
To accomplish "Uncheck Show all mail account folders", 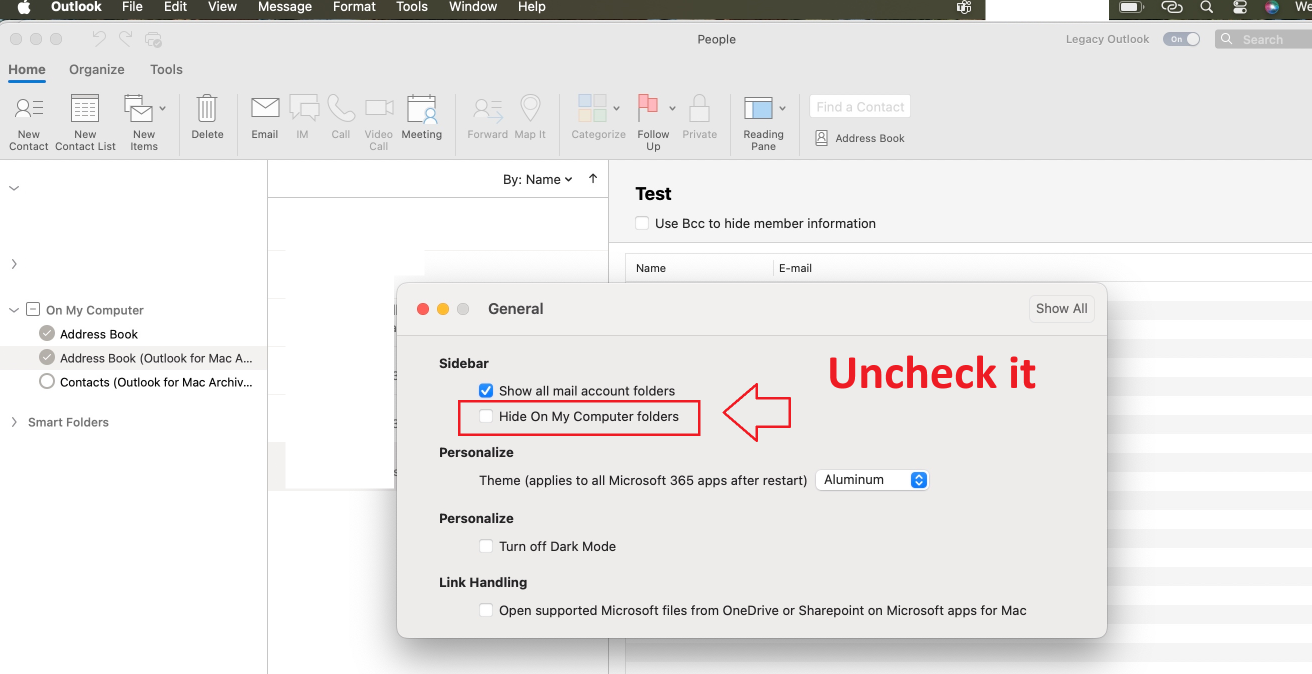I will point(486,391).
